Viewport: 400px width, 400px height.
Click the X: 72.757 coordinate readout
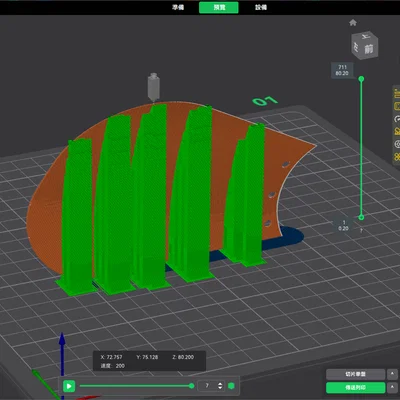111,357
